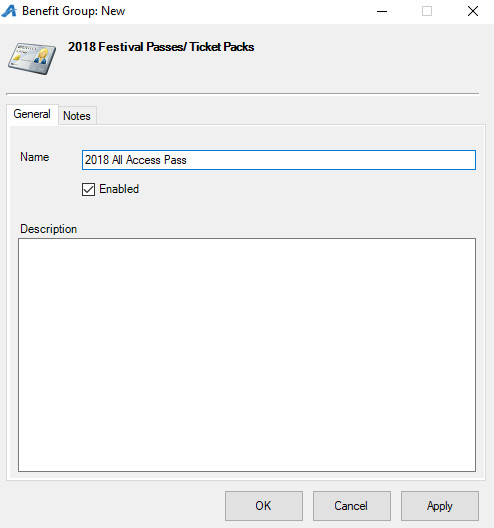
Task: Click the Description label
Action: pos(48,229)
